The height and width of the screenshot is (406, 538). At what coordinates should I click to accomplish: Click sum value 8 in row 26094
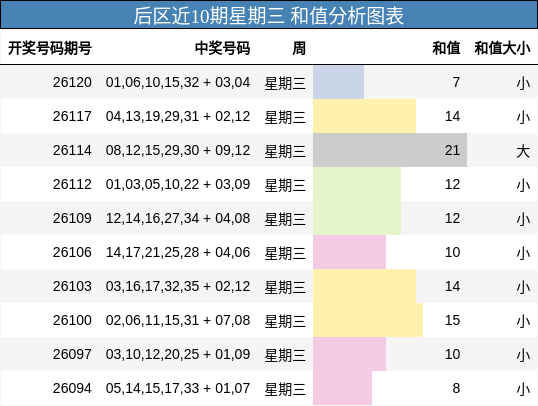[x=456, y=388]
